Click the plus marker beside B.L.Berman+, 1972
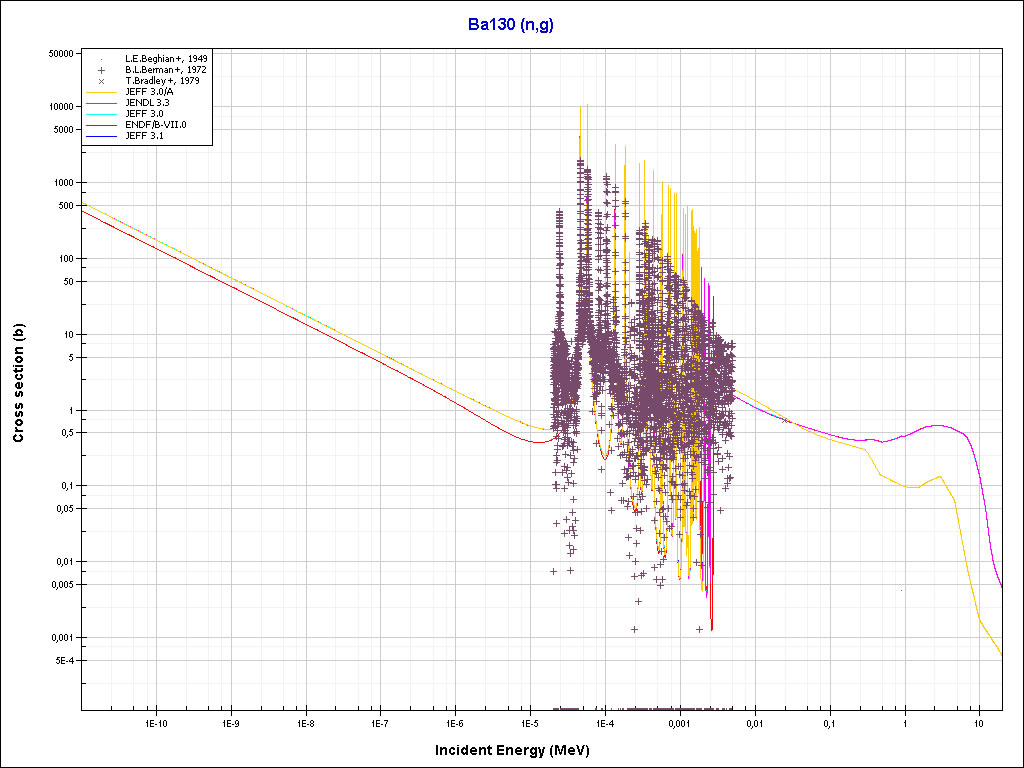This screenshot has height=768, width=1024. [102, 70]
